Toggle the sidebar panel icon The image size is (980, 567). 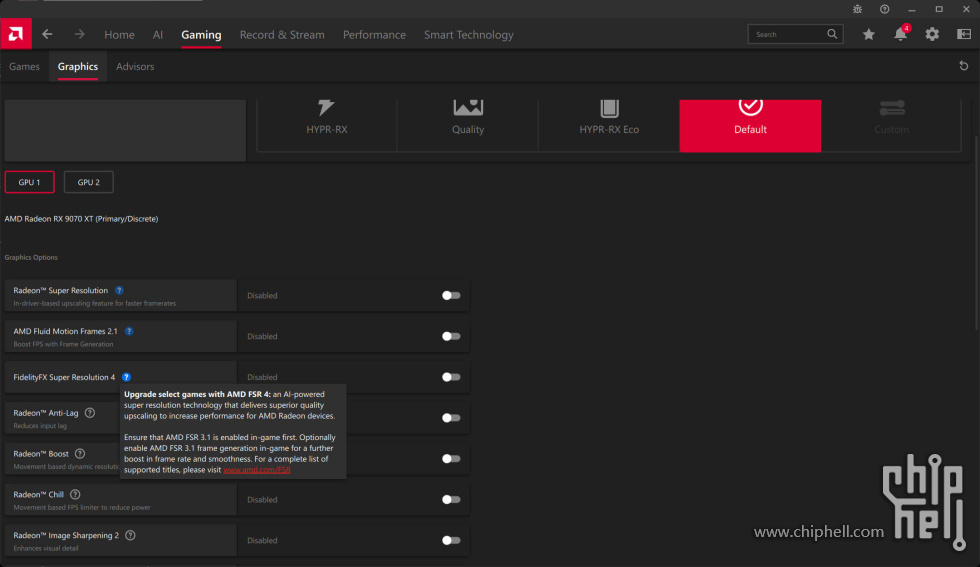click(x=964, y=34)
